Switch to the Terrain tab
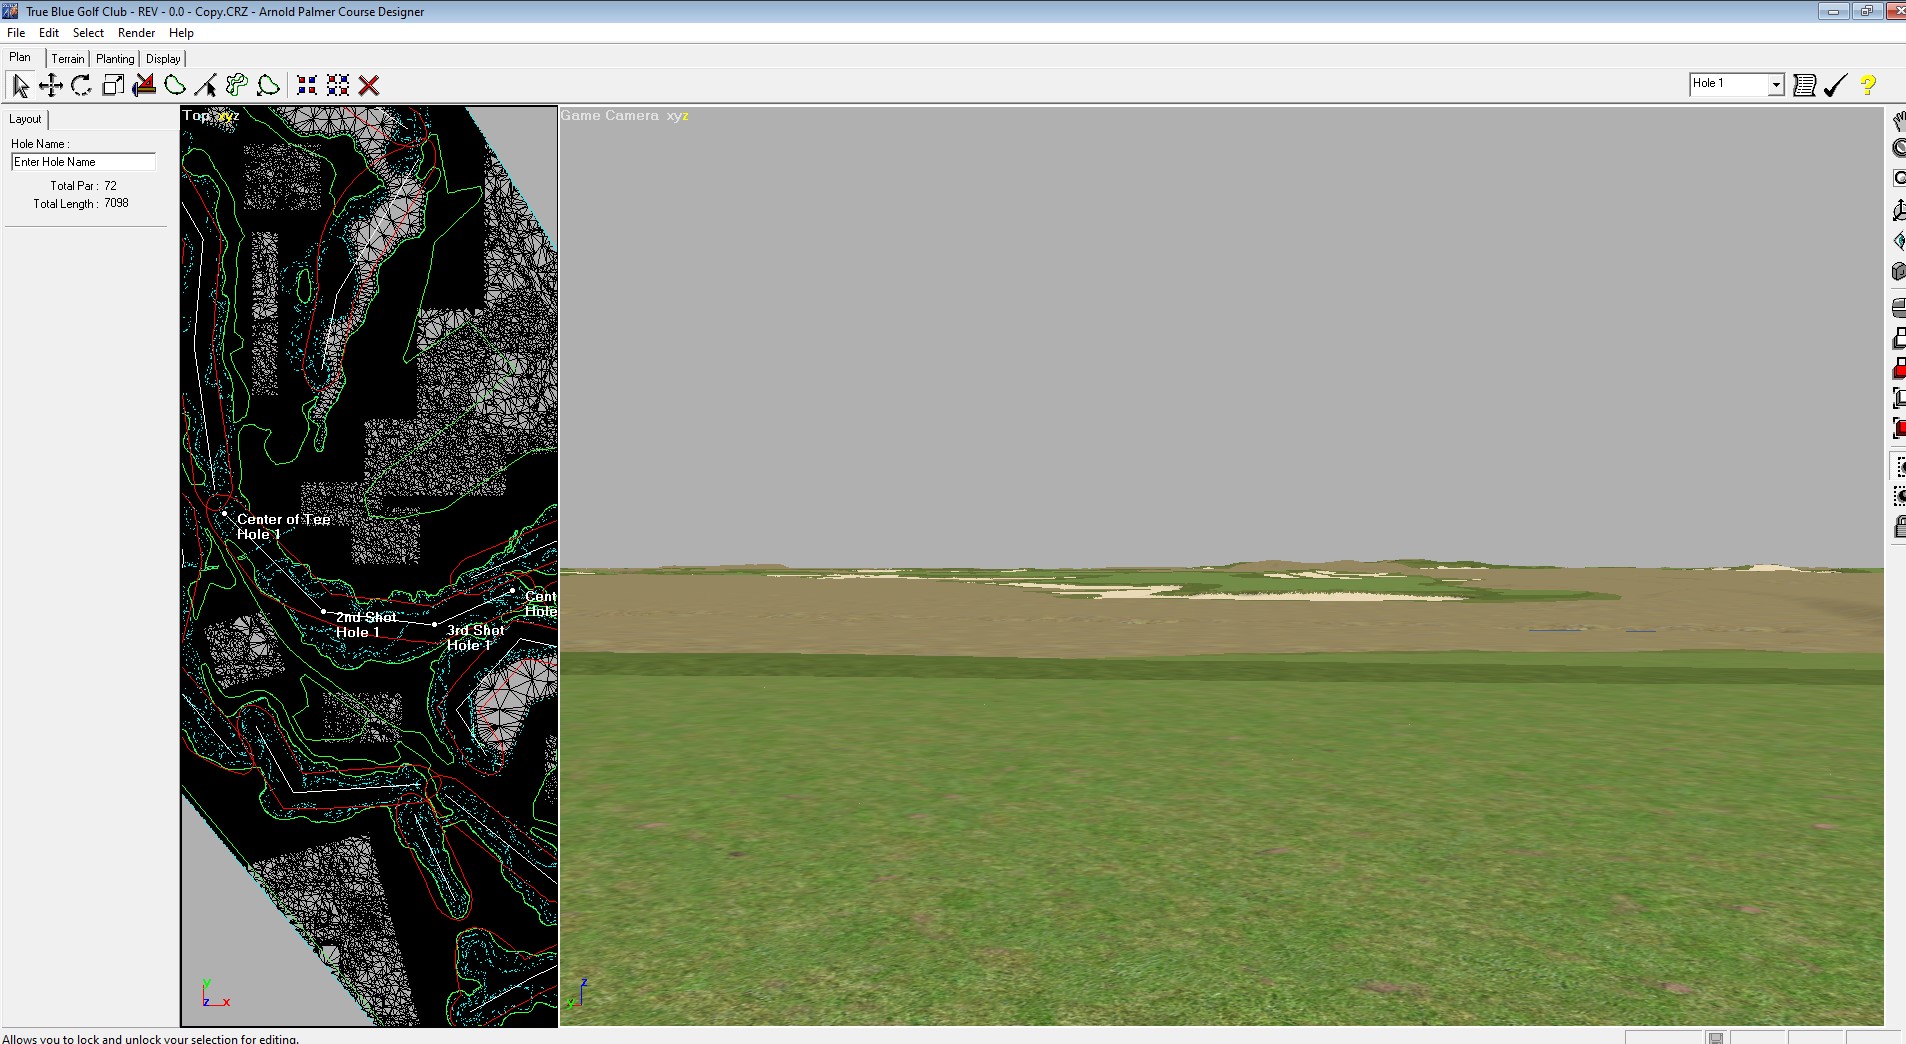 (68, 59)
